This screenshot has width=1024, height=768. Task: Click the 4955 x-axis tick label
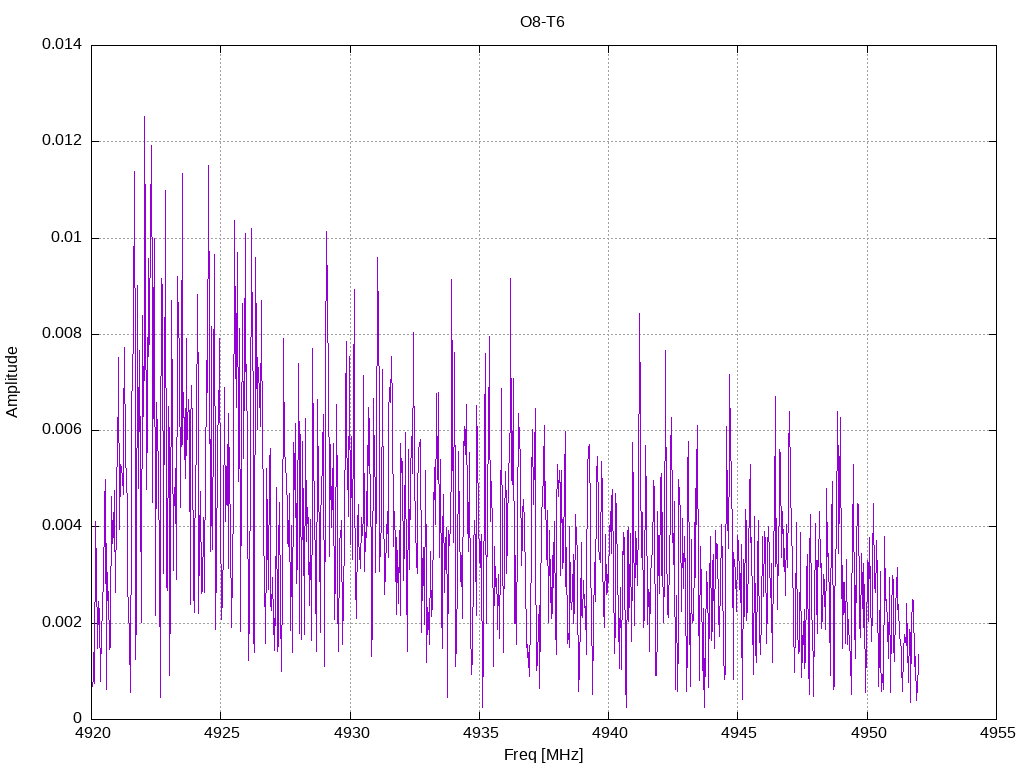pos(997,733)
